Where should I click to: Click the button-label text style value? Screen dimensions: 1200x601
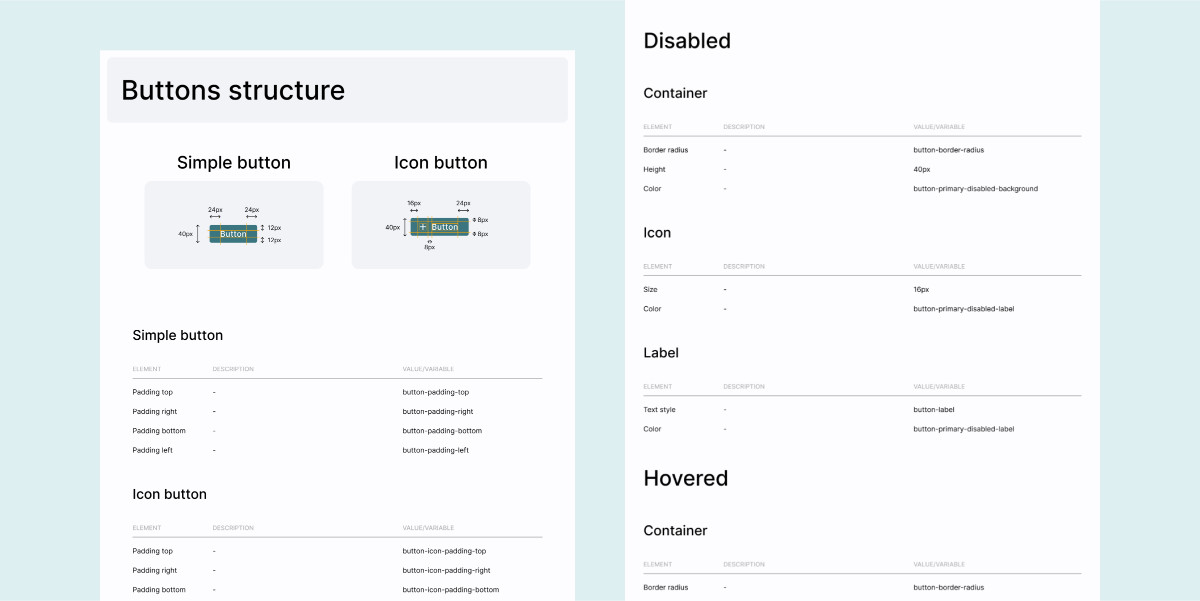[x=934, y=409]
